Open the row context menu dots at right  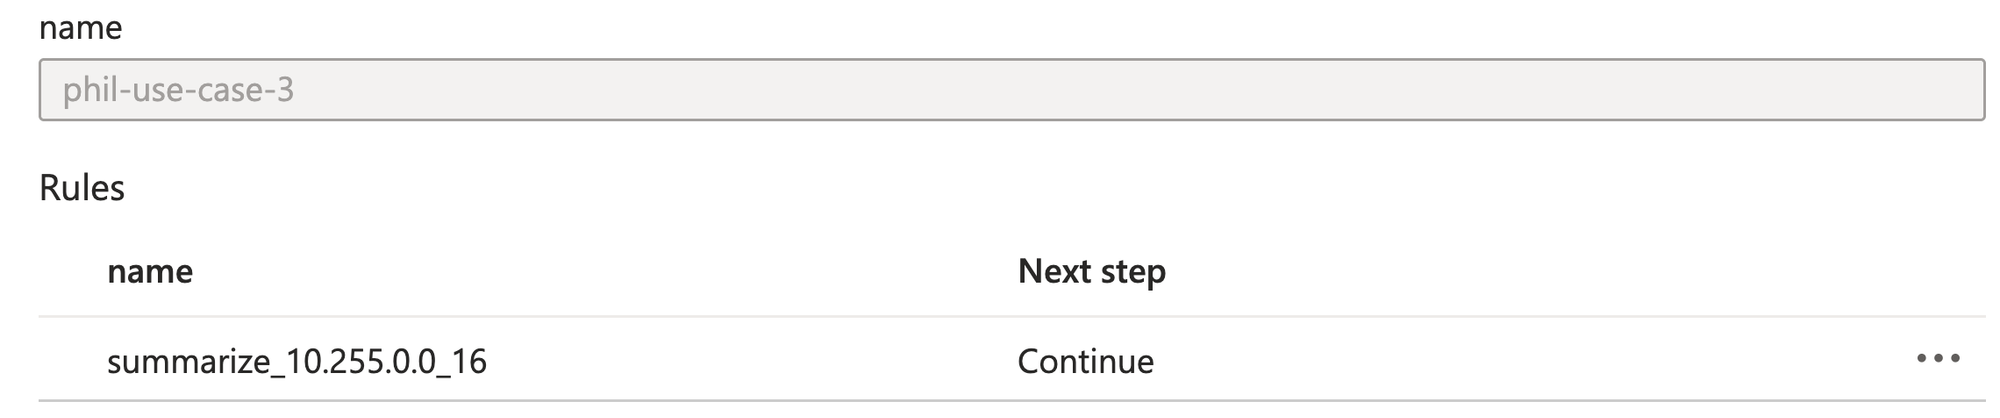1938,359
